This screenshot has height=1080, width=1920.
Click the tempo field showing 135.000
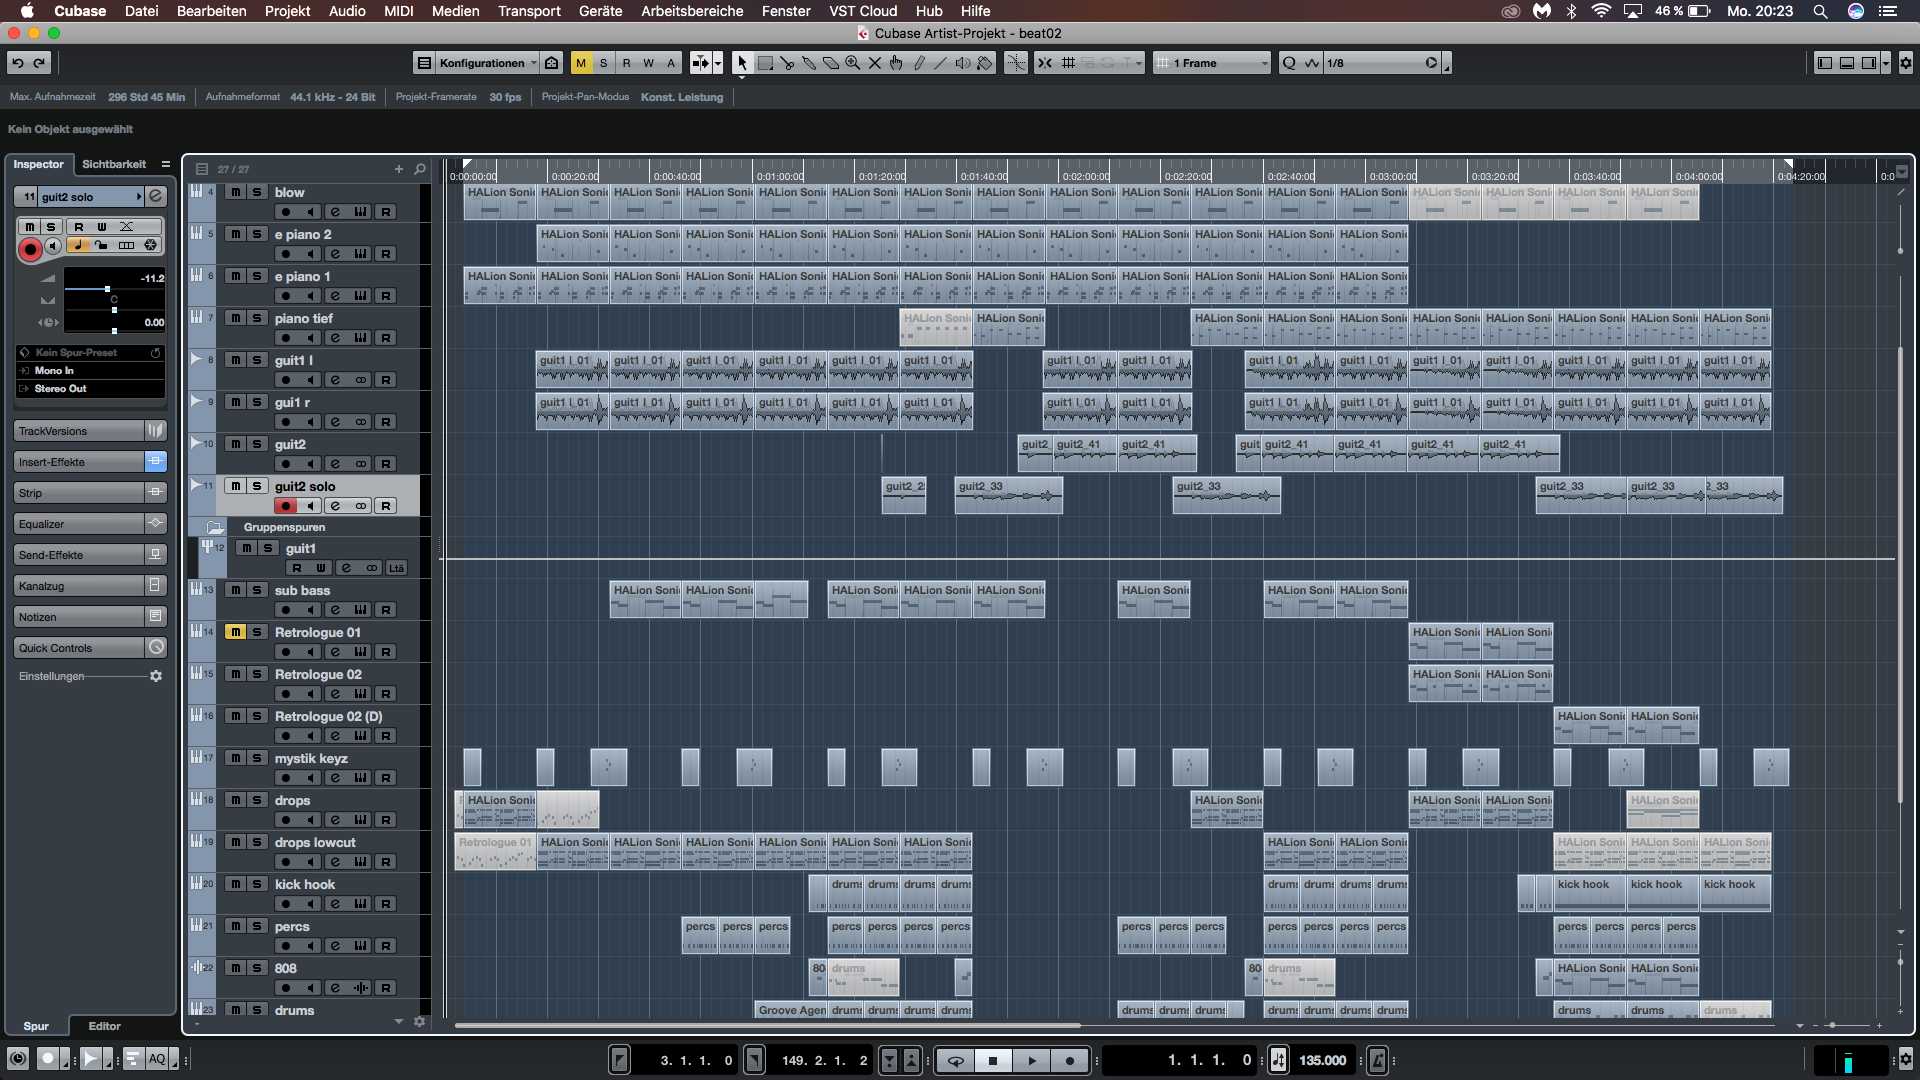(1322, 1060)
